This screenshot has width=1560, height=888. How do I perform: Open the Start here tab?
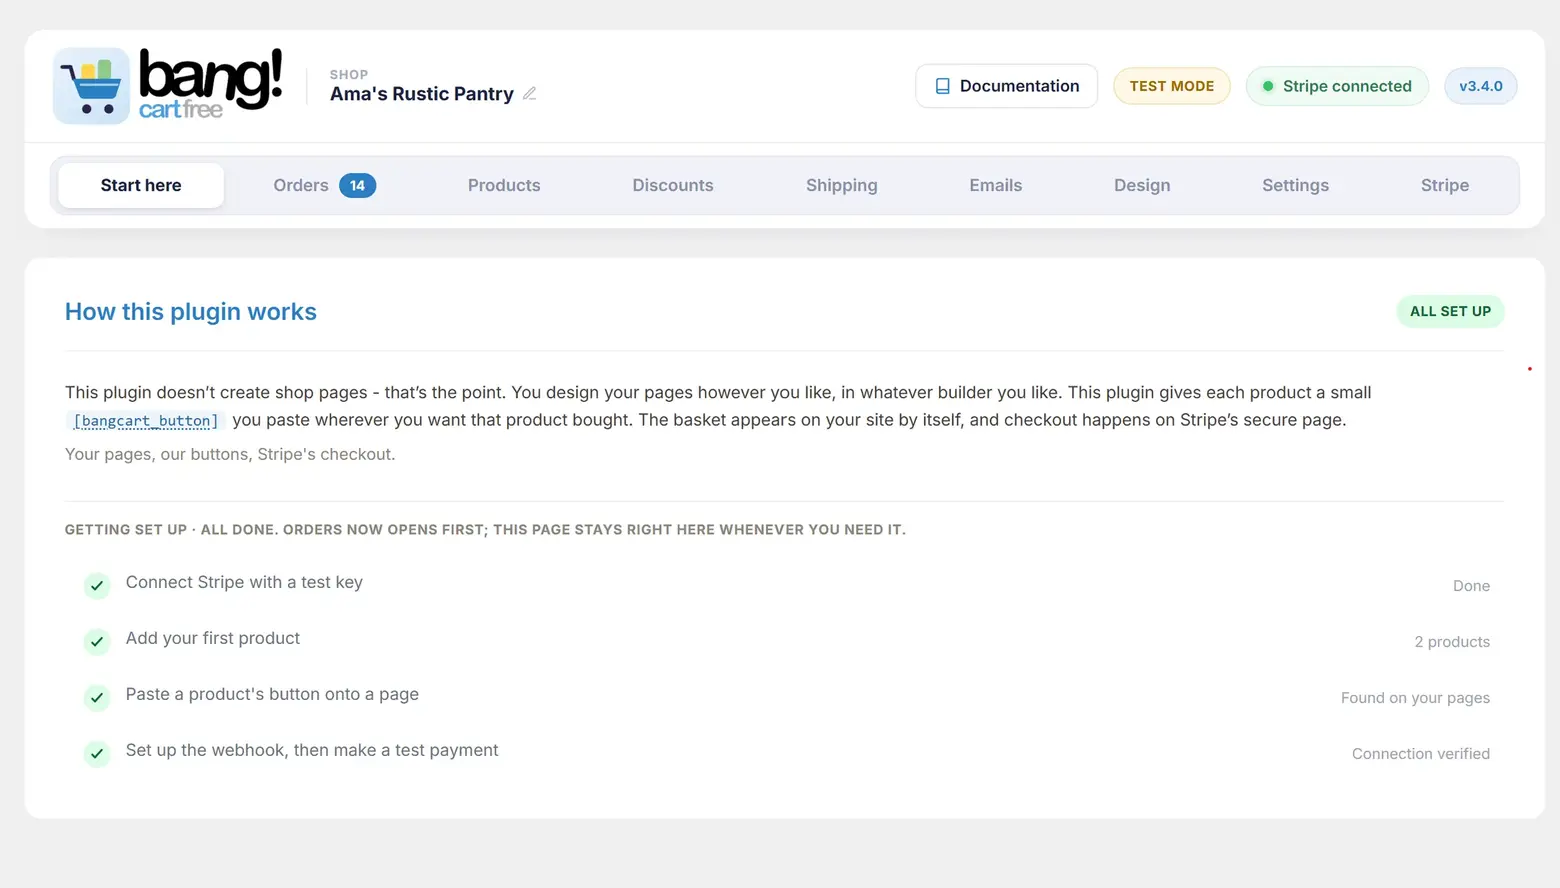point(141,185)
